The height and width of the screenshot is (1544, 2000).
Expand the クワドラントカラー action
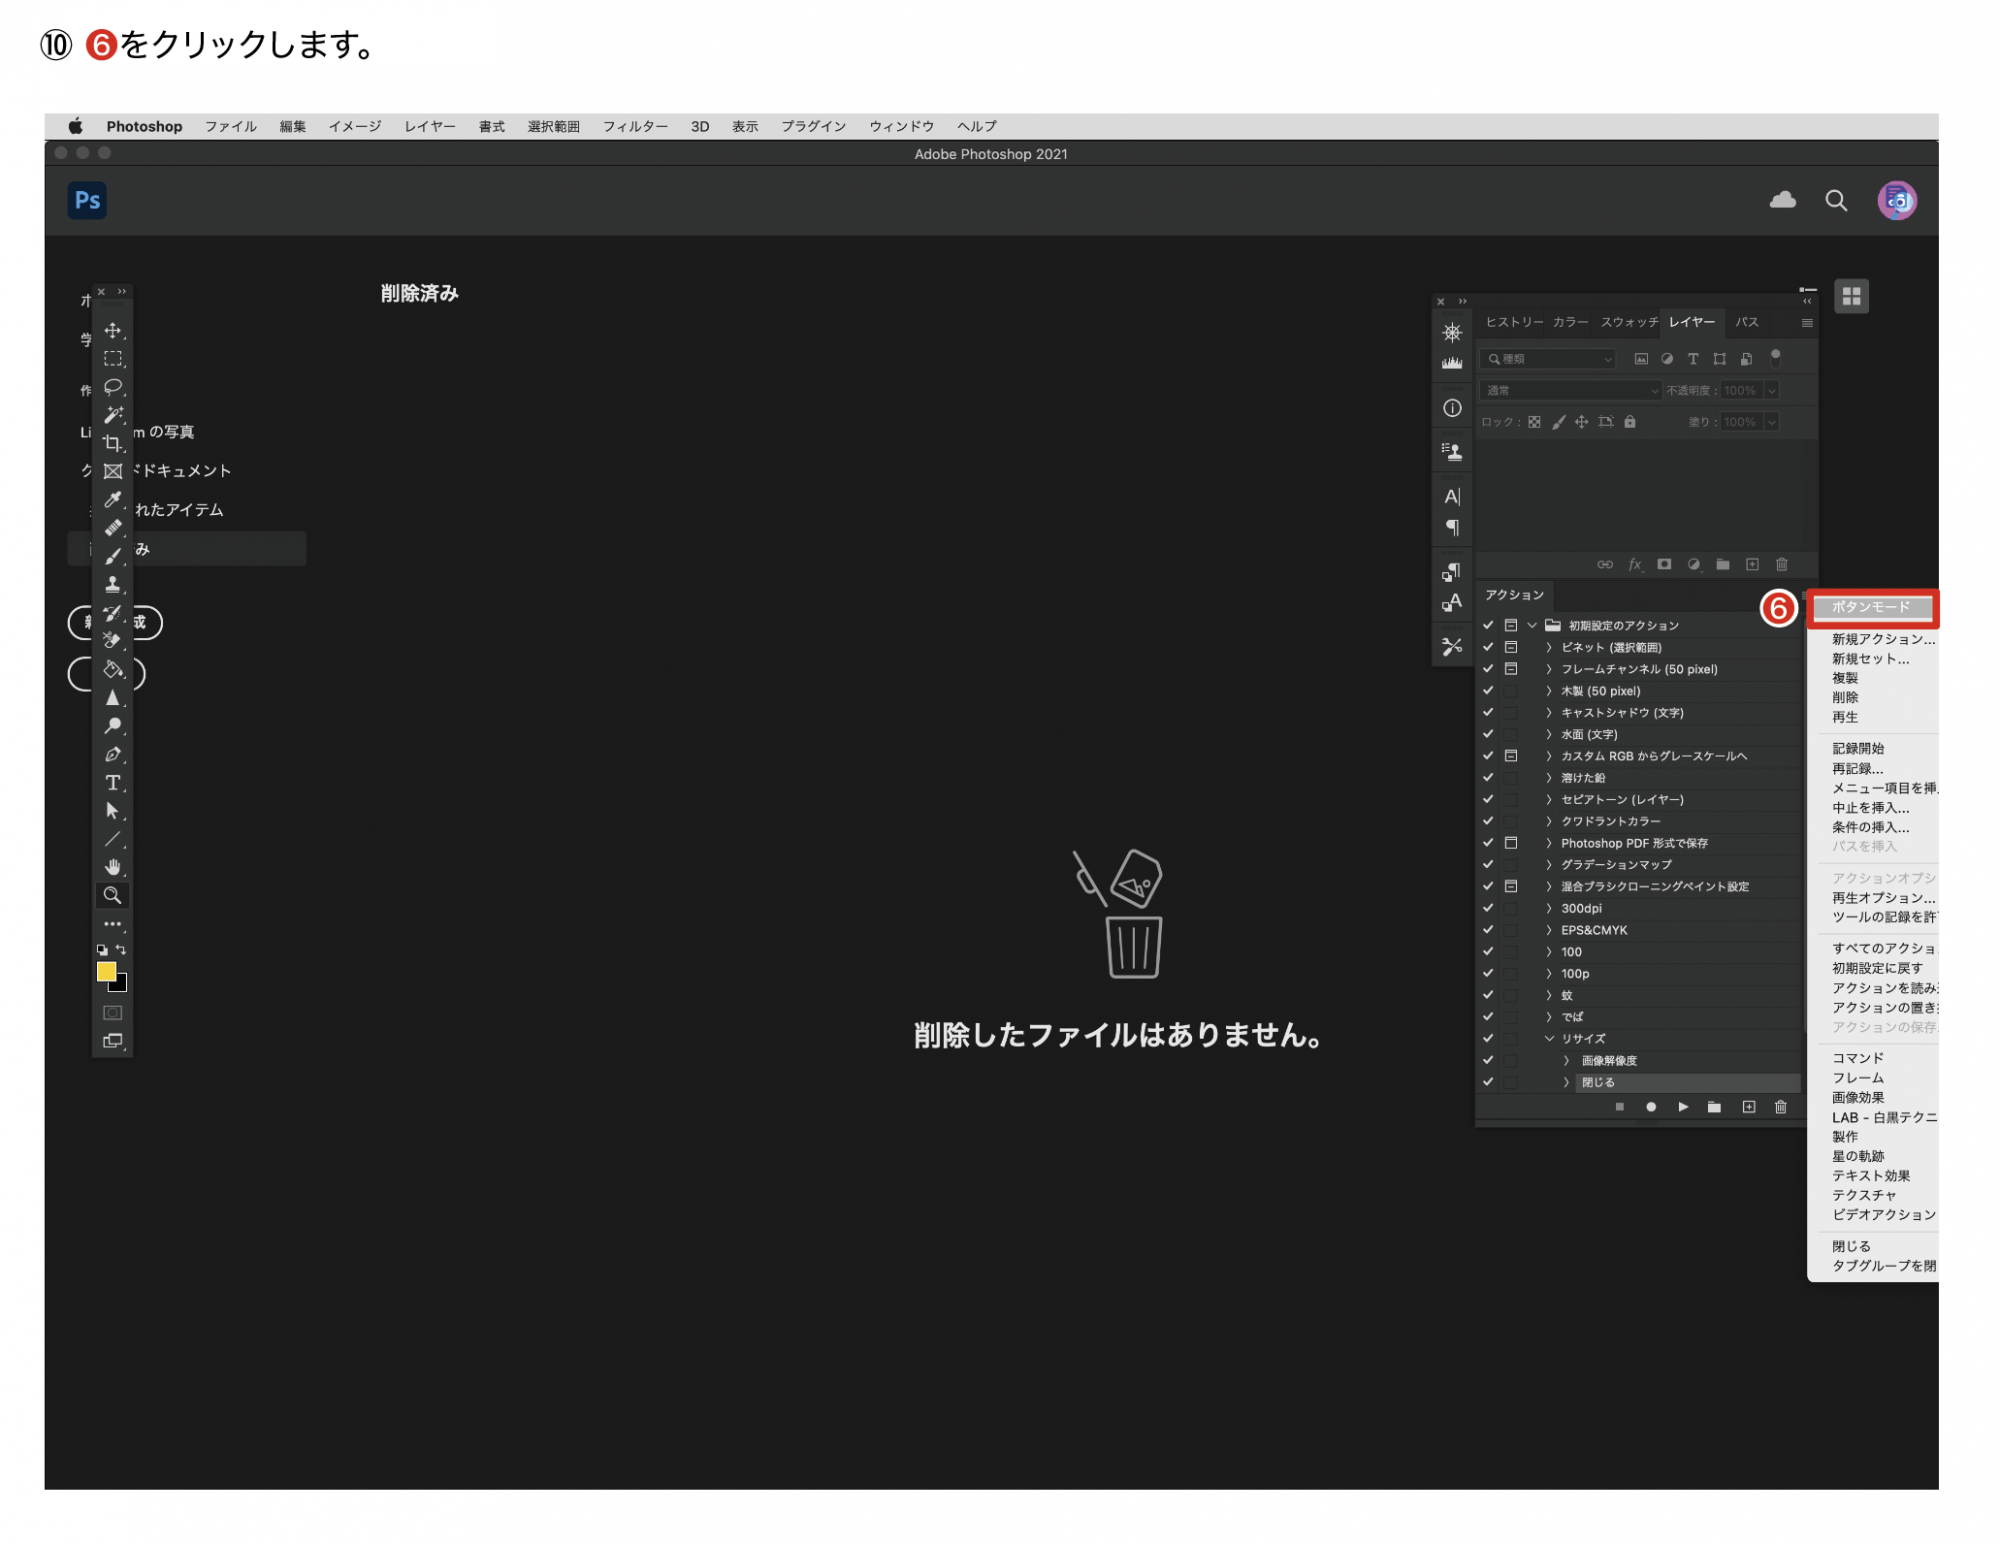(x=1549, y=821)
